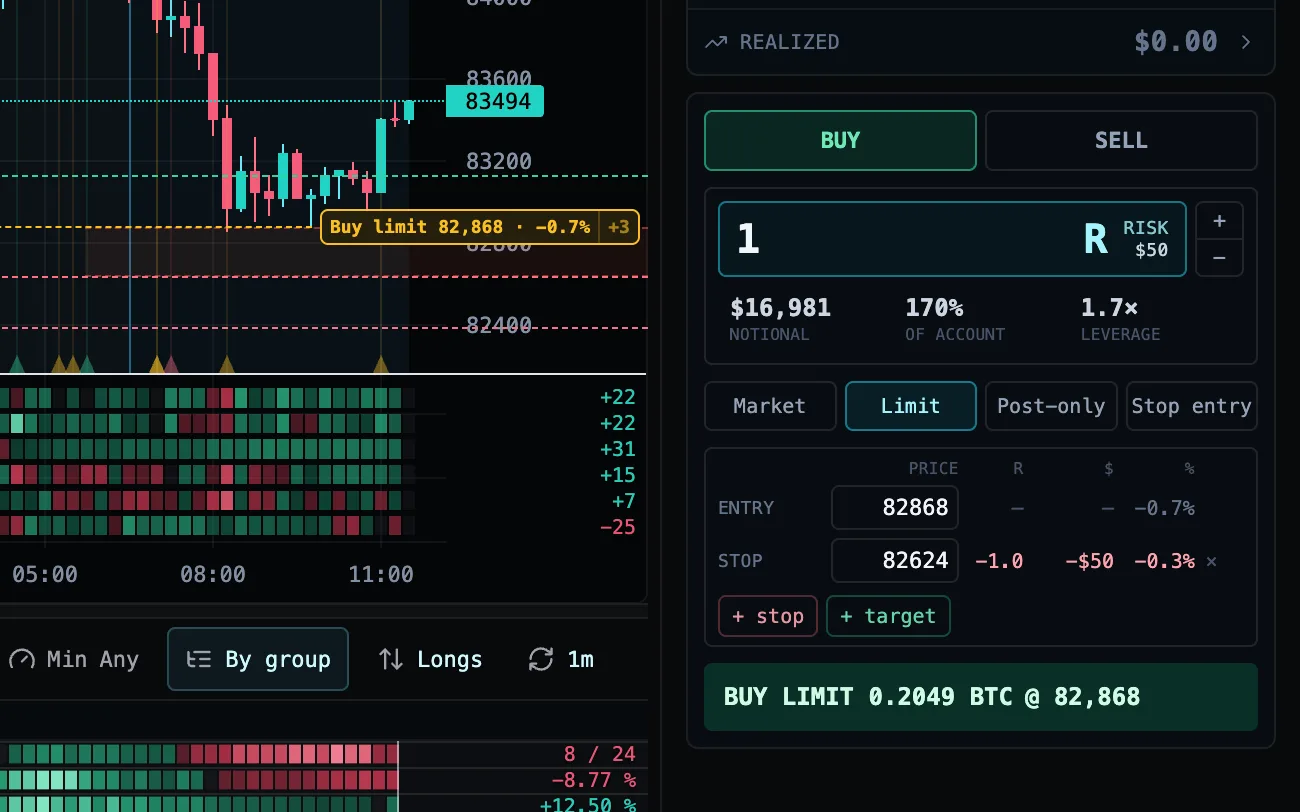Click the 83600 price axis label
Image resolution: width=1300 pixels, height=812 pixels.
point(499,79)
